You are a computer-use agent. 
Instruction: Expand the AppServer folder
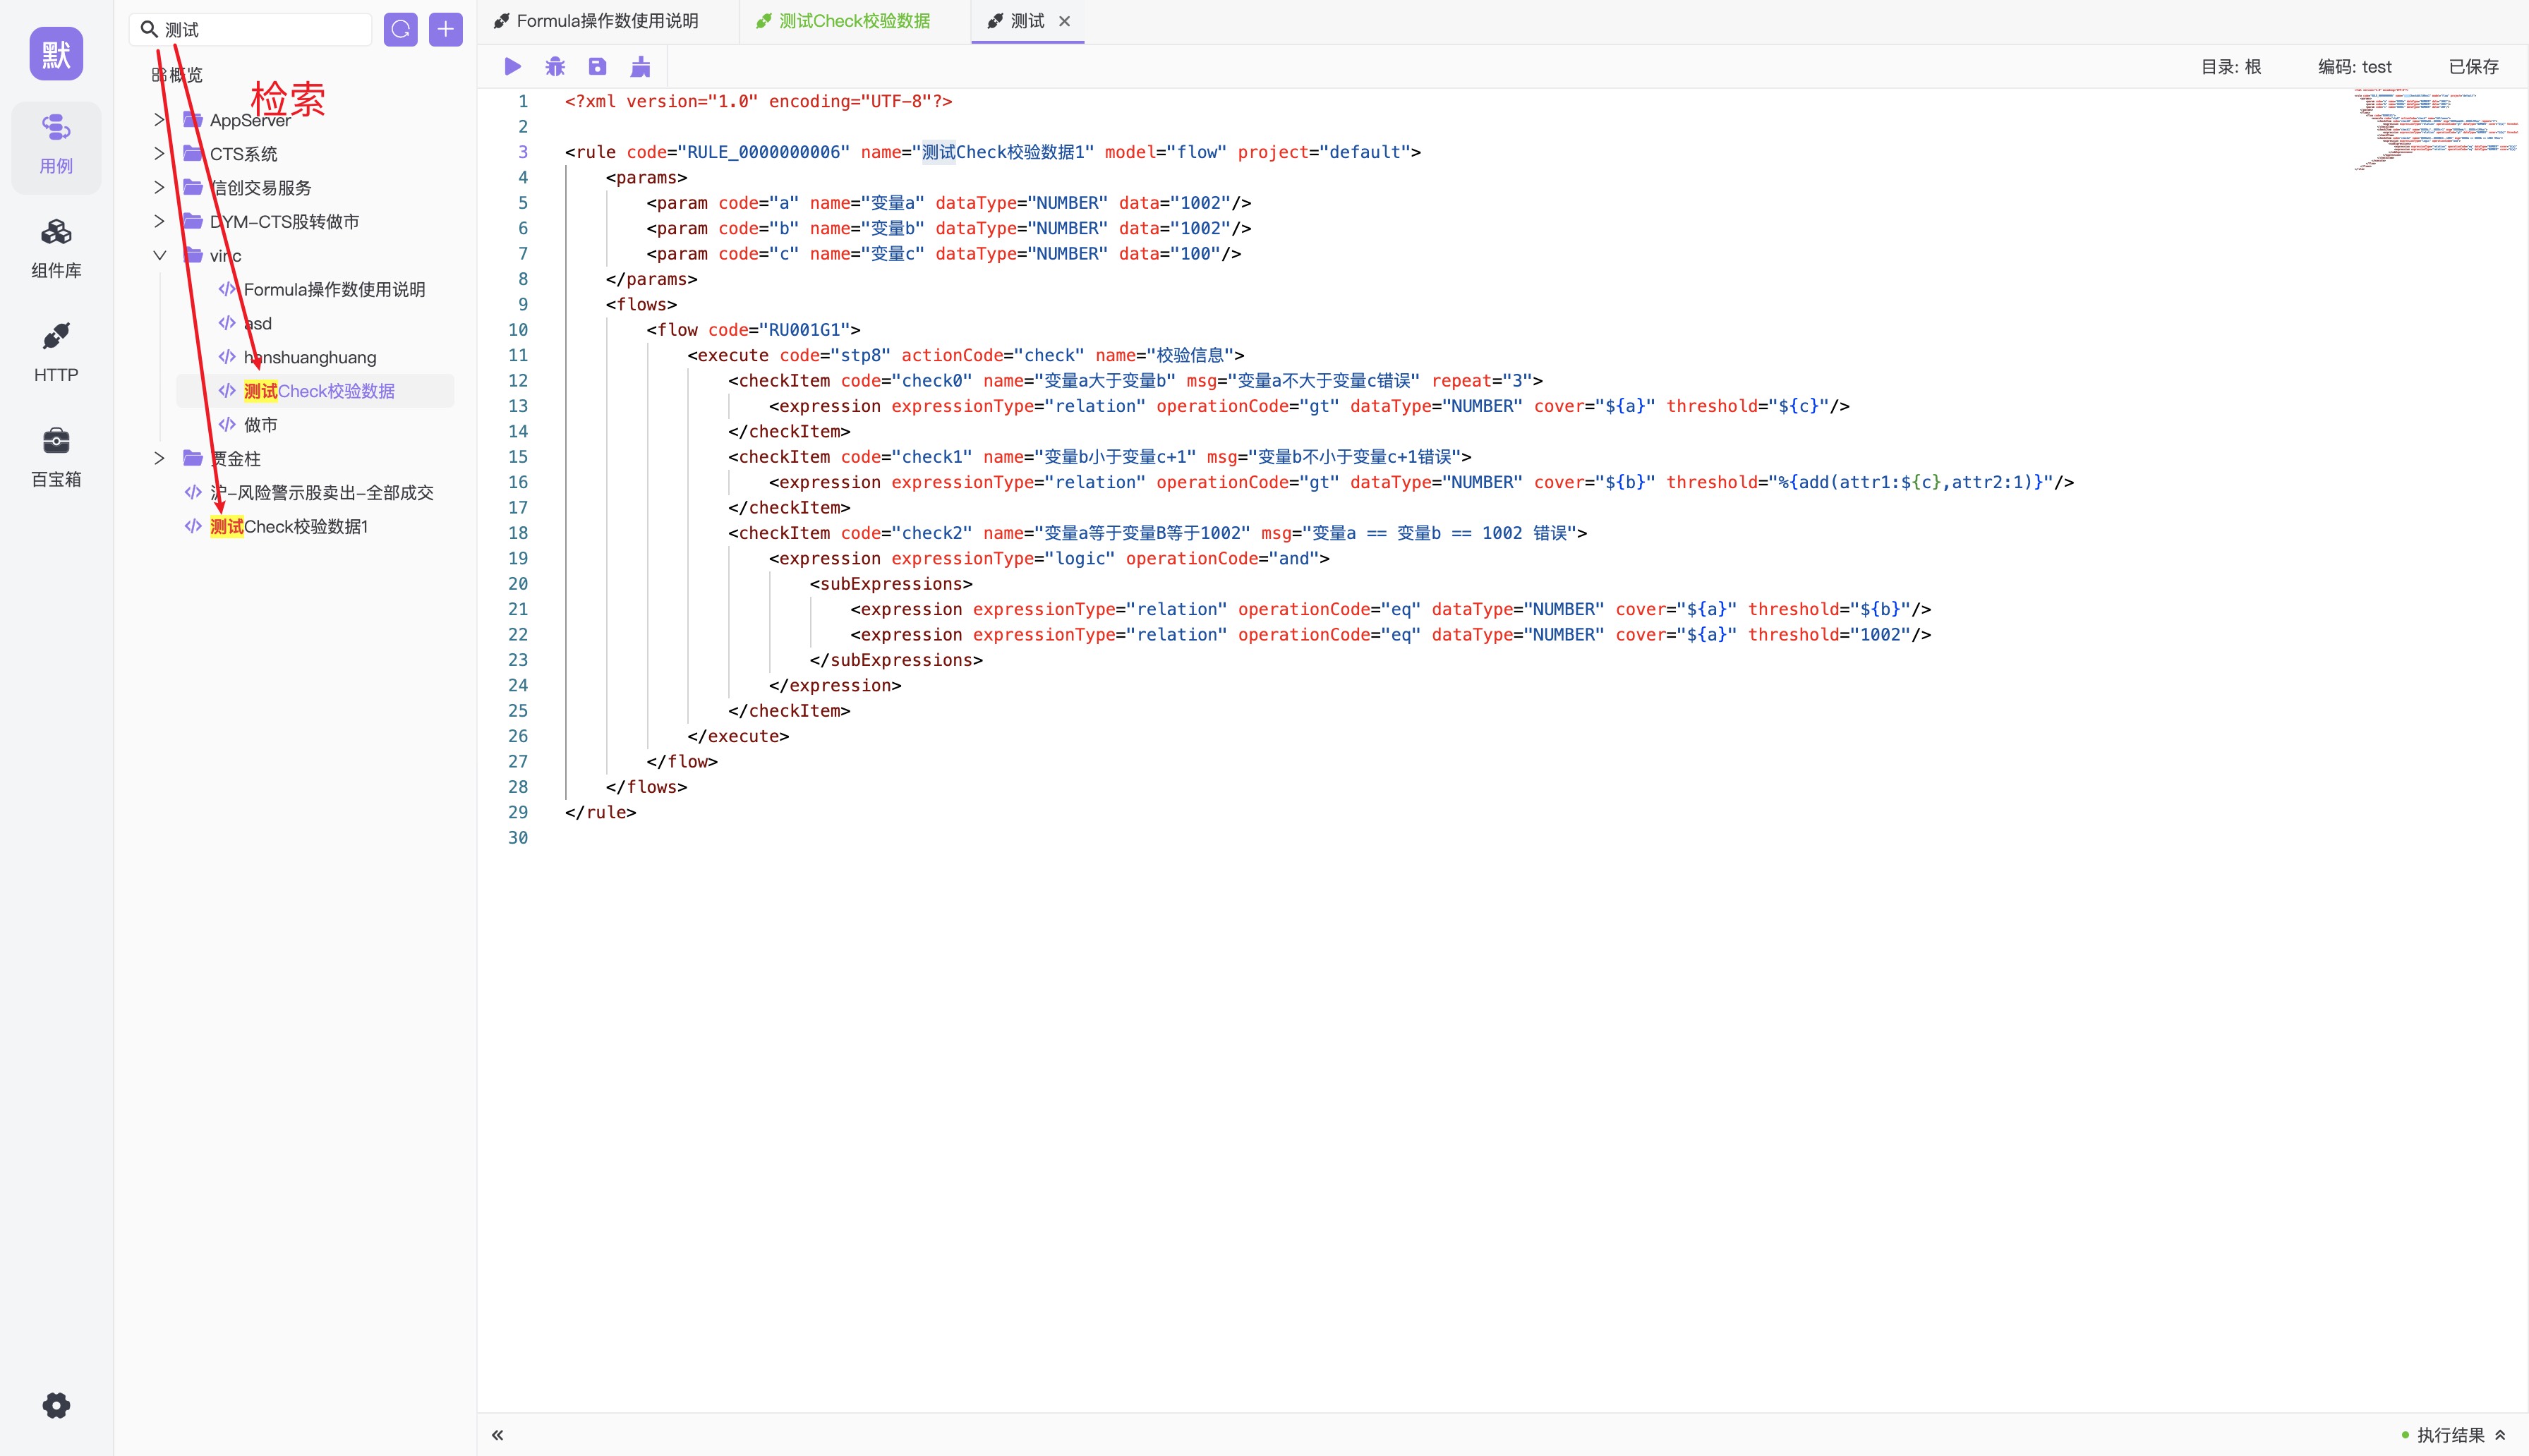click(x=159, y=120)
